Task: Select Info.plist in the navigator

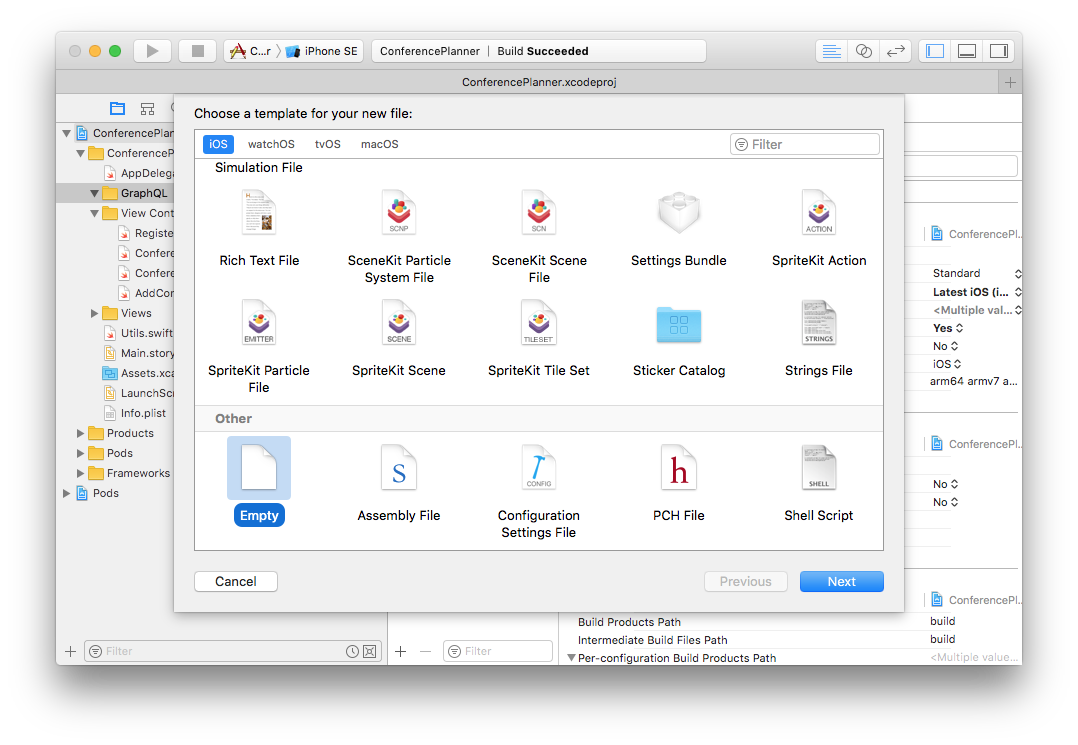Action: 135,413
